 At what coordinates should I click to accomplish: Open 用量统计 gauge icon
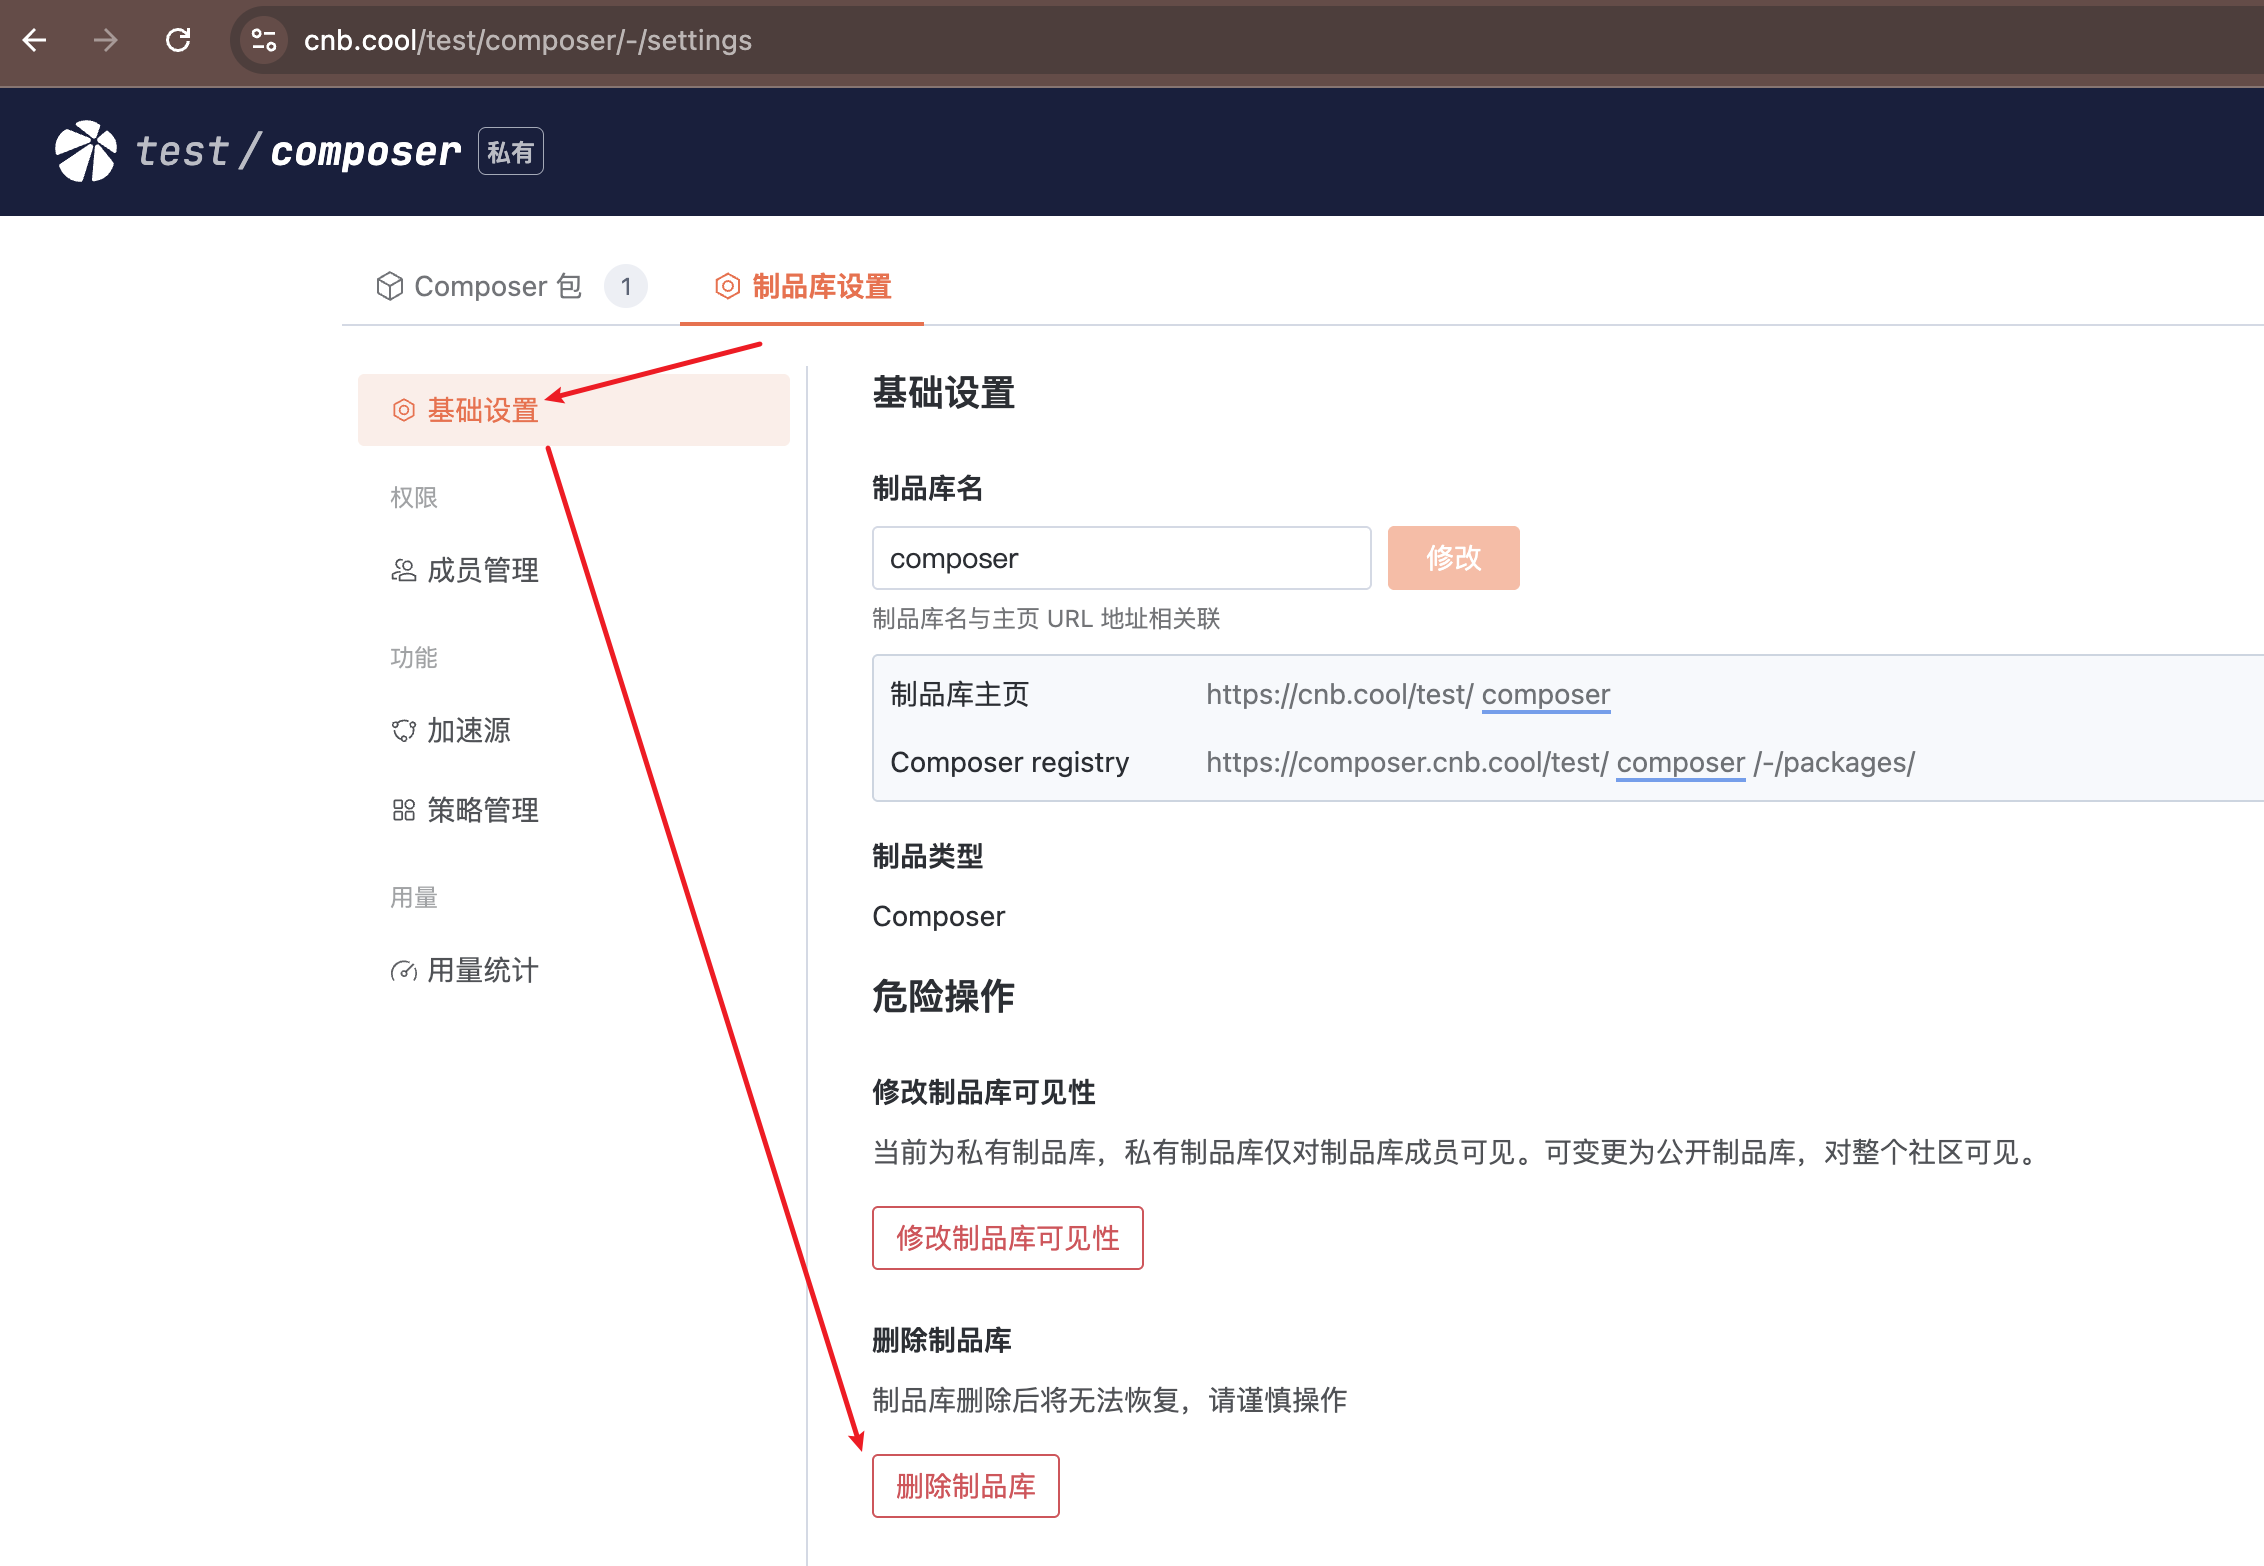[x=404, y=971]
